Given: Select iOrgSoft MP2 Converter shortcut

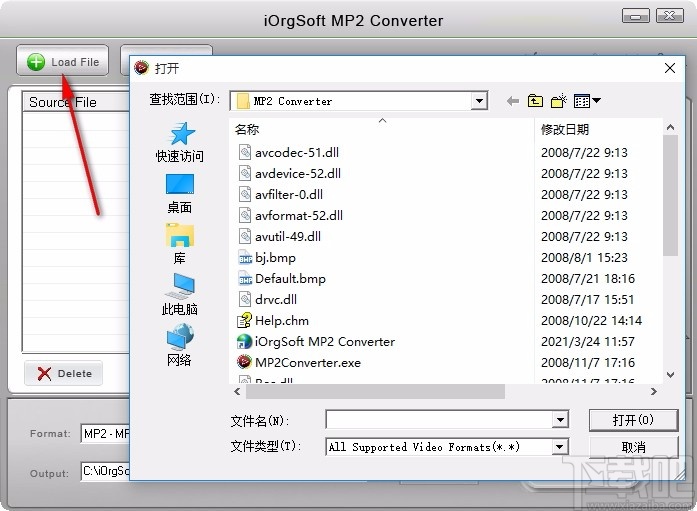Looking at the screenshot, I should (324, 341).
